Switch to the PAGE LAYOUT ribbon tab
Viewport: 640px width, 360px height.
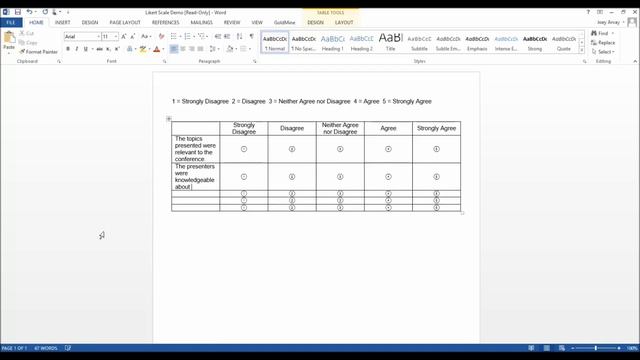(125, 22)
